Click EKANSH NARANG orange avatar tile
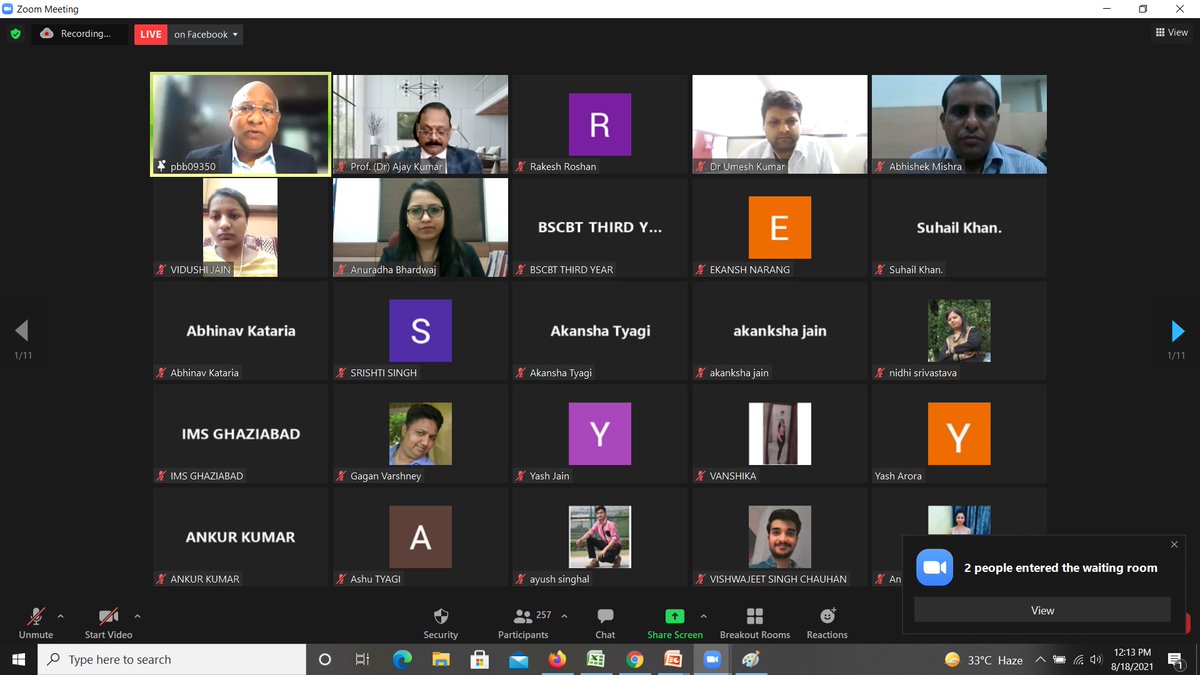This screenshot has height=675, width=1200. [x=779, y=227]
